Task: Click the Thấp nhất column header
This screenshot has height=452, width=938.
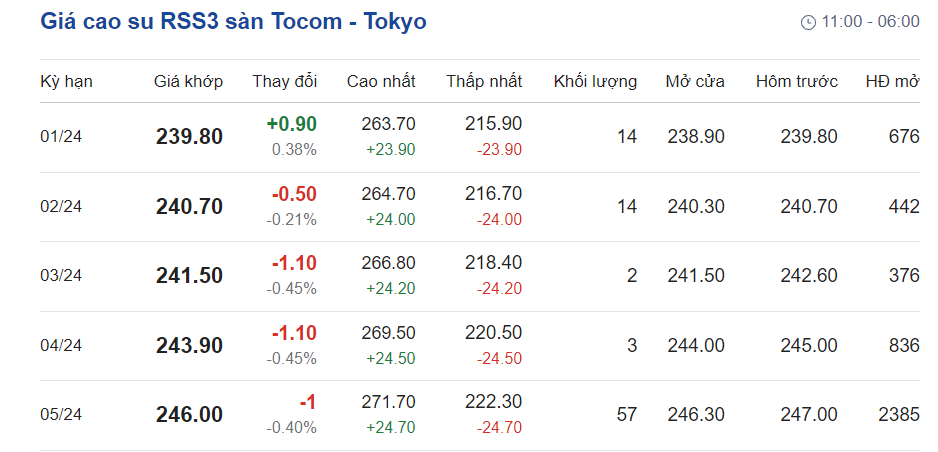Action: (x=484, y=82)
